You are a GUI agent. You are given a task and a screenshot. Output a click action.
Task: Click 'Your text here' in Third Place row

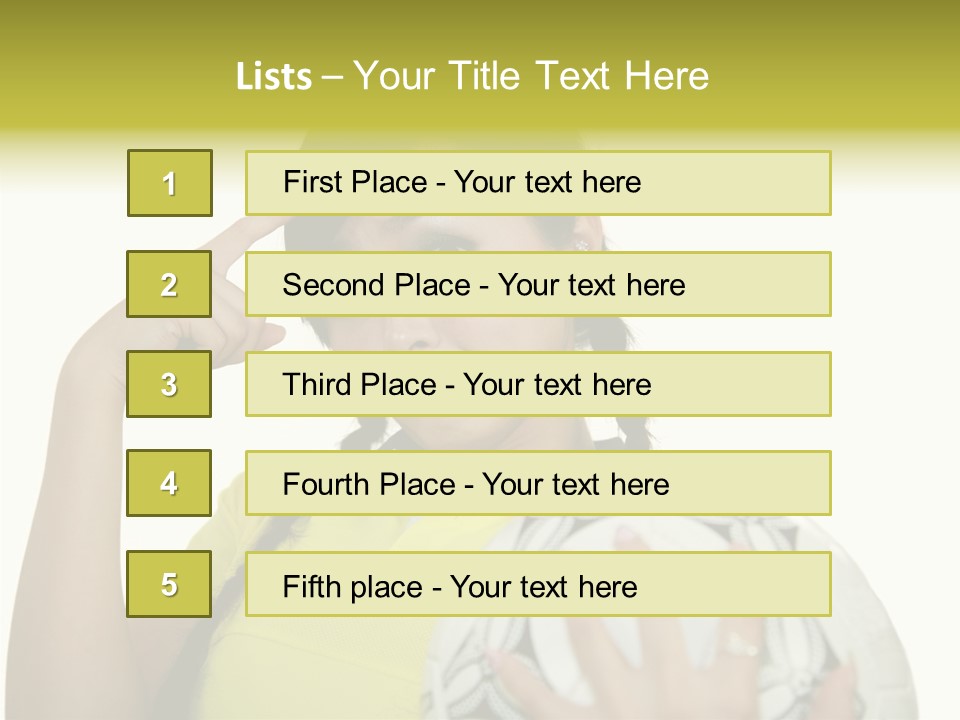(x=558, y=385)
